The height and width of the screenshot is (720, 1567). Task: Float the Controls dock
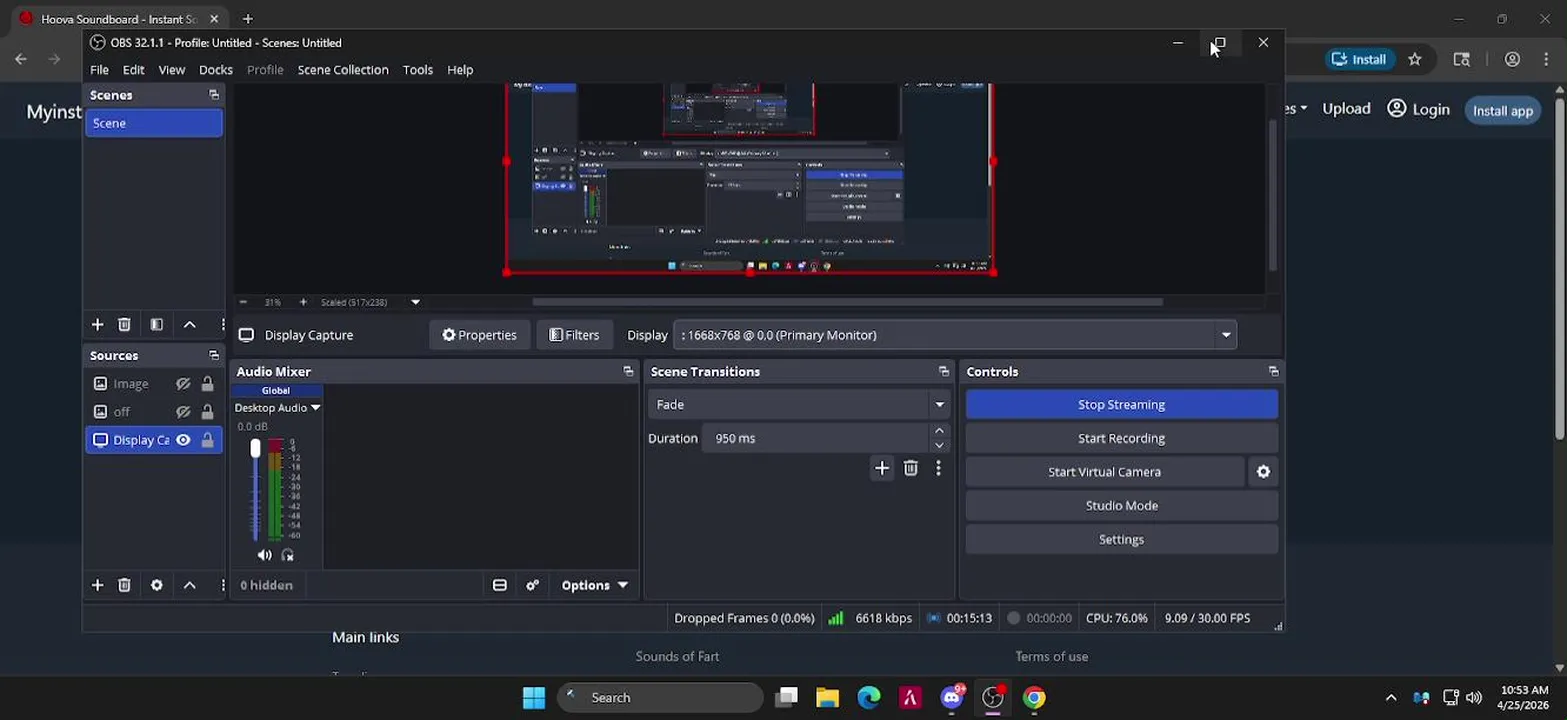coord(1273,371)
